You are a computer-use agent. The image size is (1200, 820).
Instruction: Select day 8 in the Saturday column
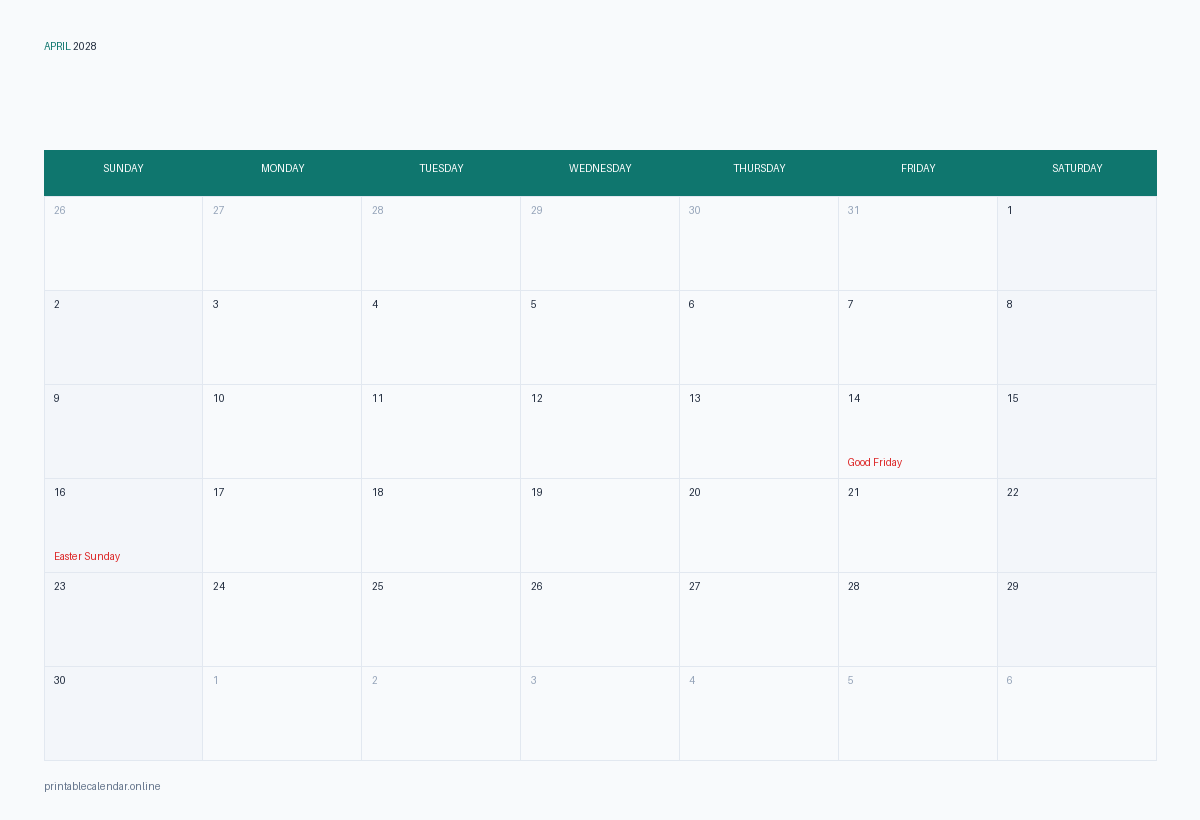tap(1077, 337)
